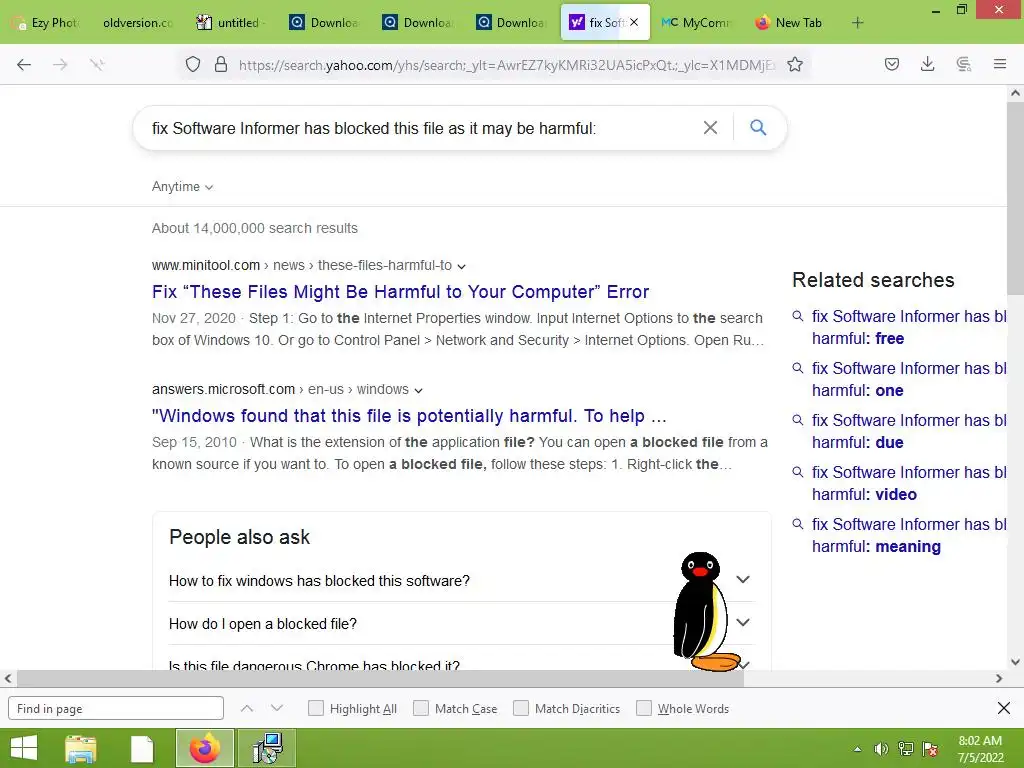Click the scroll down arrow
The image size is (1024, 768).
coord(1015,662)
